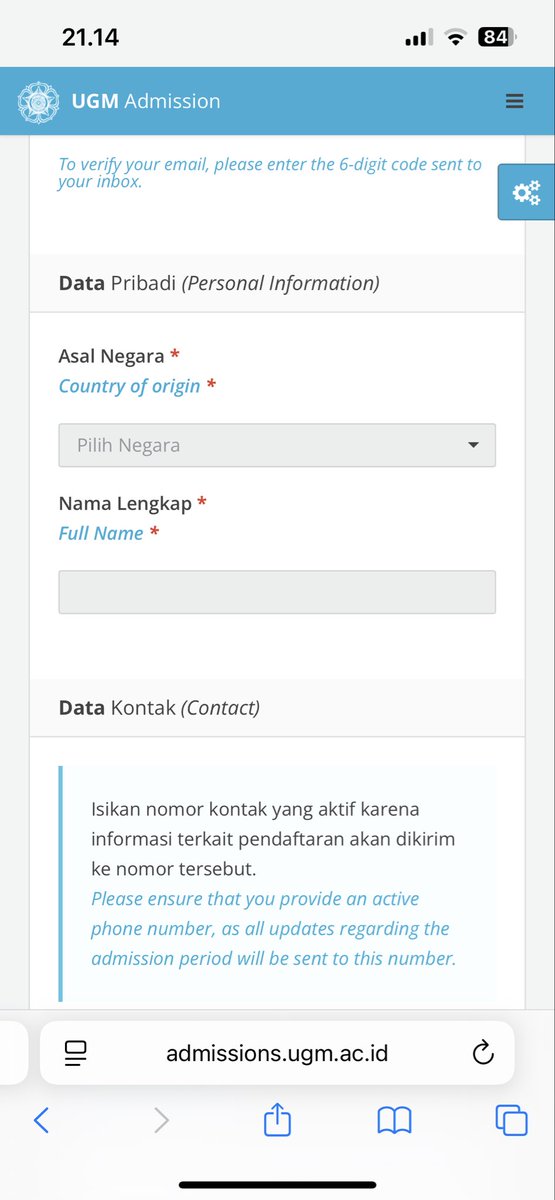
Task: Tap the admissions.ugm.ac.id address bar
Action: coord(277,1053)
